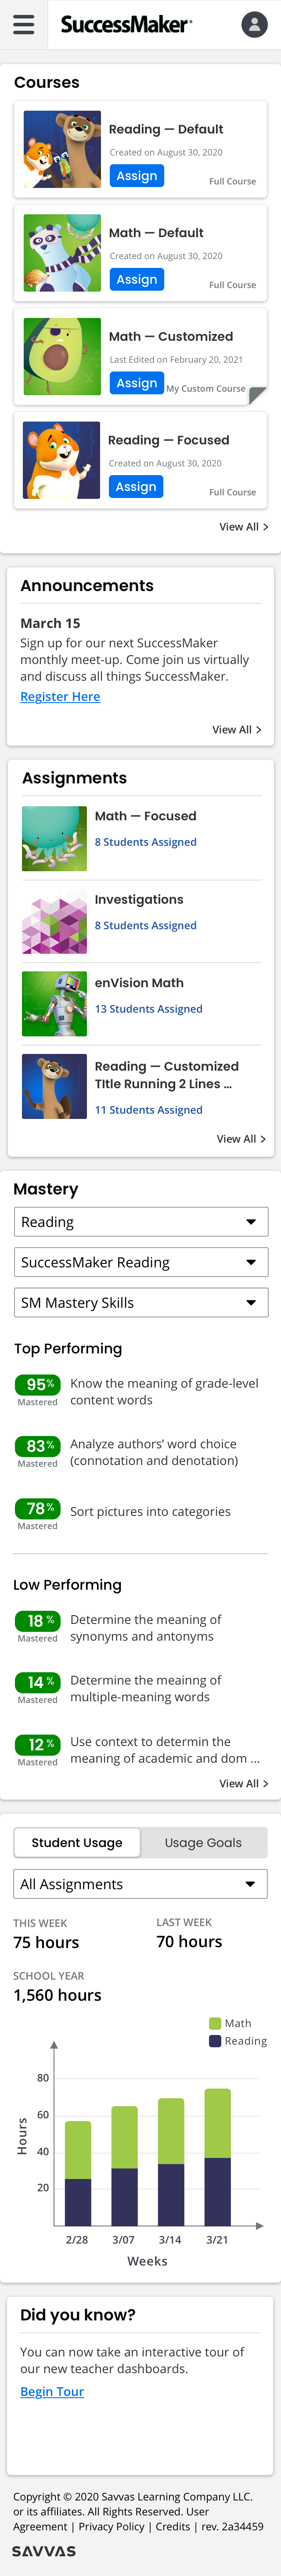Expand the SM Mastery Skills dropdown
Screen dimensions: 281x2576
(x=141, y=1302)
